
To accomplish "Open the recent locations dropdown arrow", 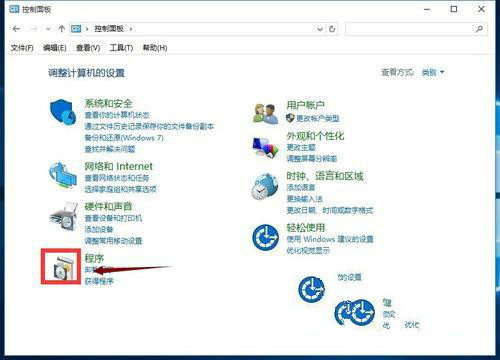I will pos(48,29).
